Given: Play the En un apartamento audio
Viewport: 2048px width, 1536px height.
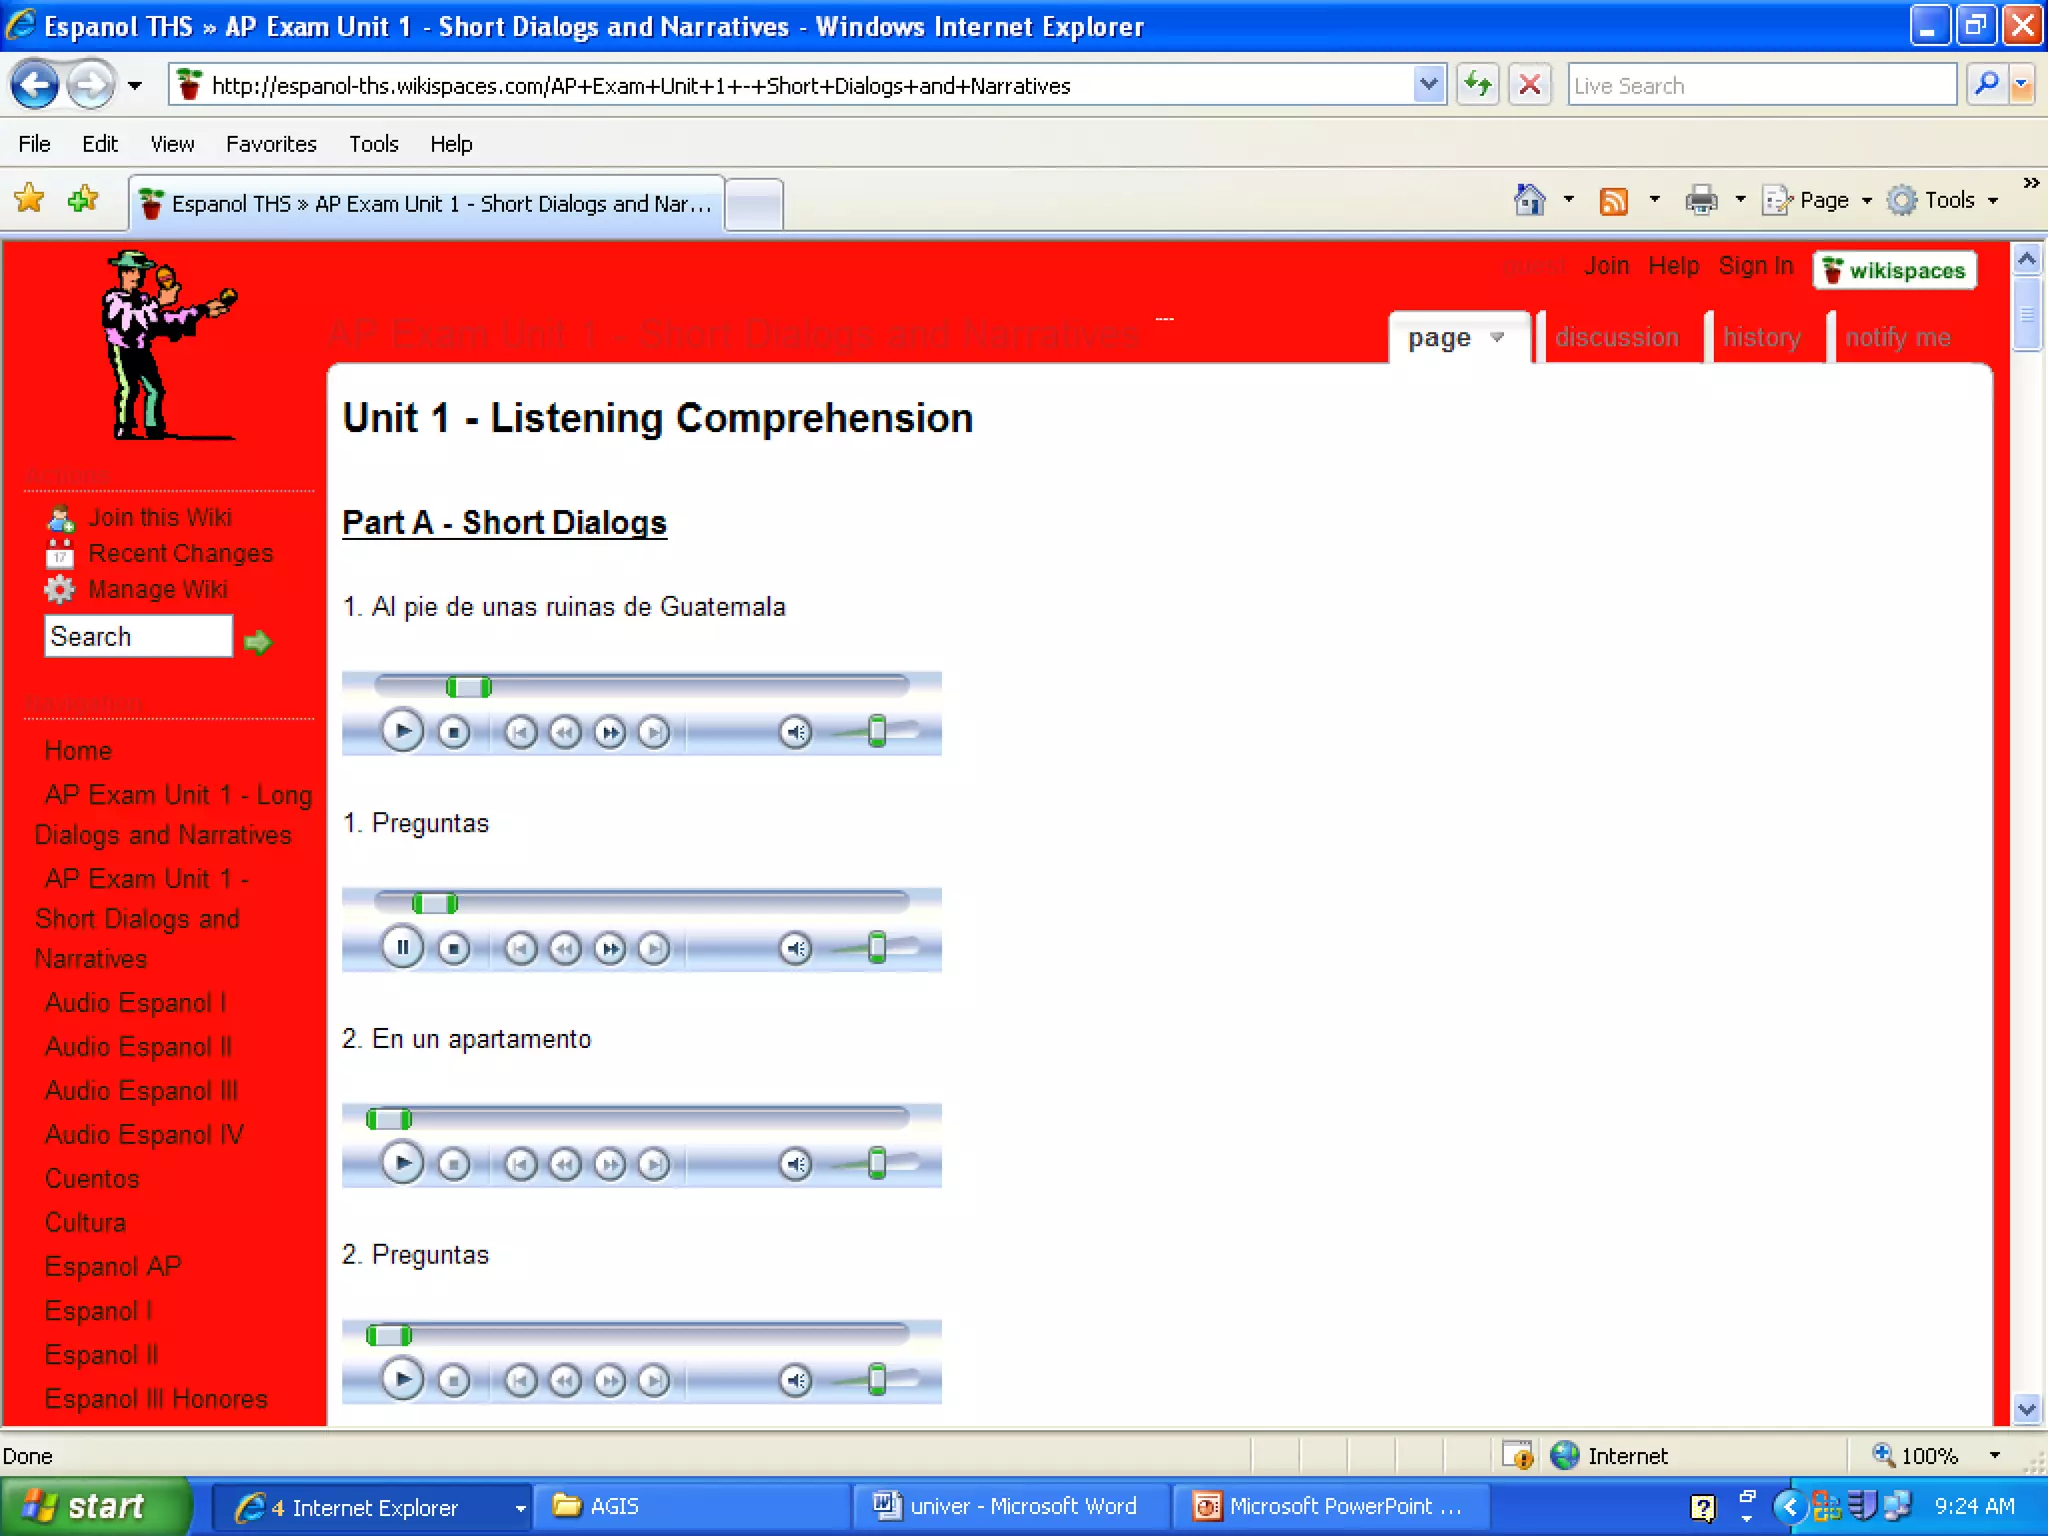Looking at the screenshot, I should [402, 1163].
